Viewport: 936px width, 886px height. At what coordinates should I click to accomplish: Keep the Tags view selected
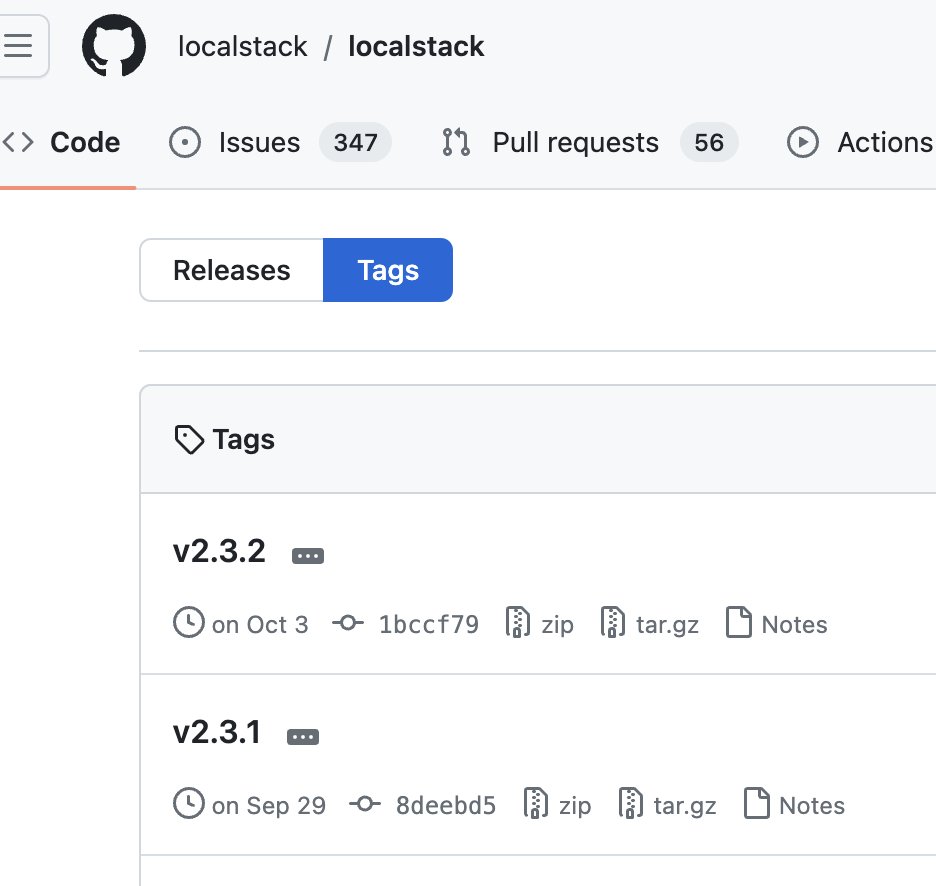point(388,270)
